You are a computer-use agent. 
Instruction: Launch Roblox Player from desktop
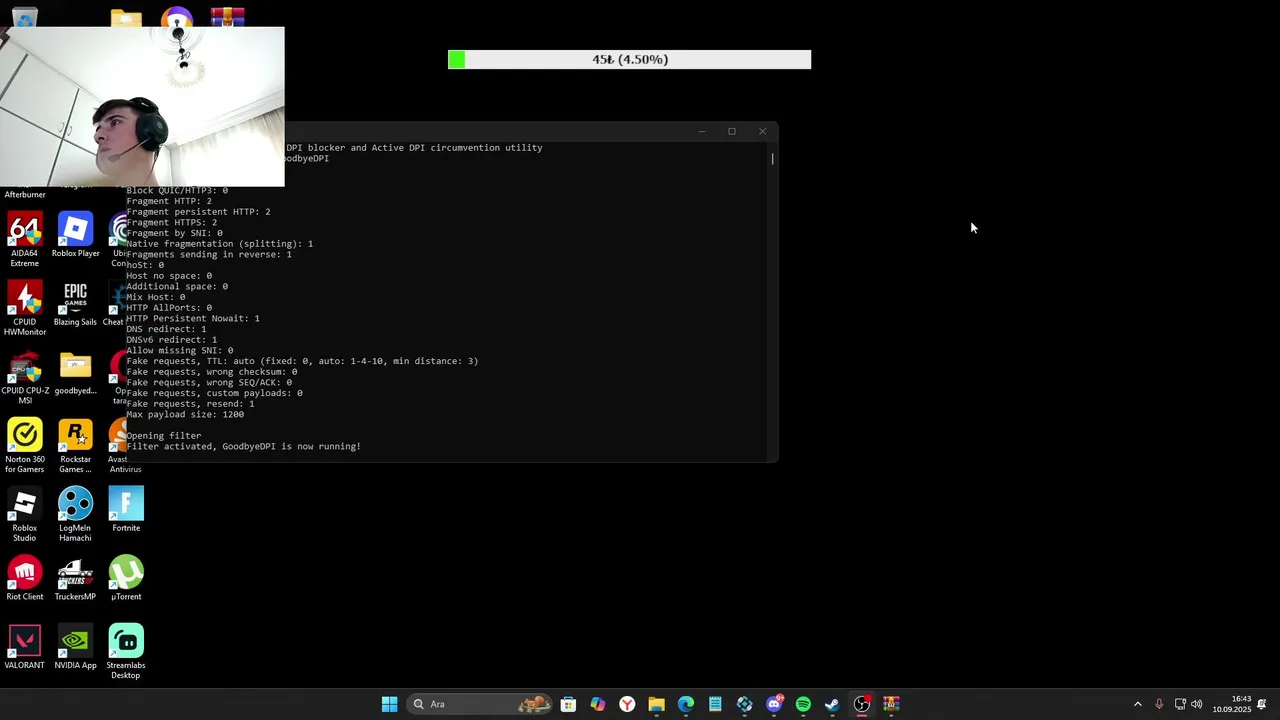[75, 236]
